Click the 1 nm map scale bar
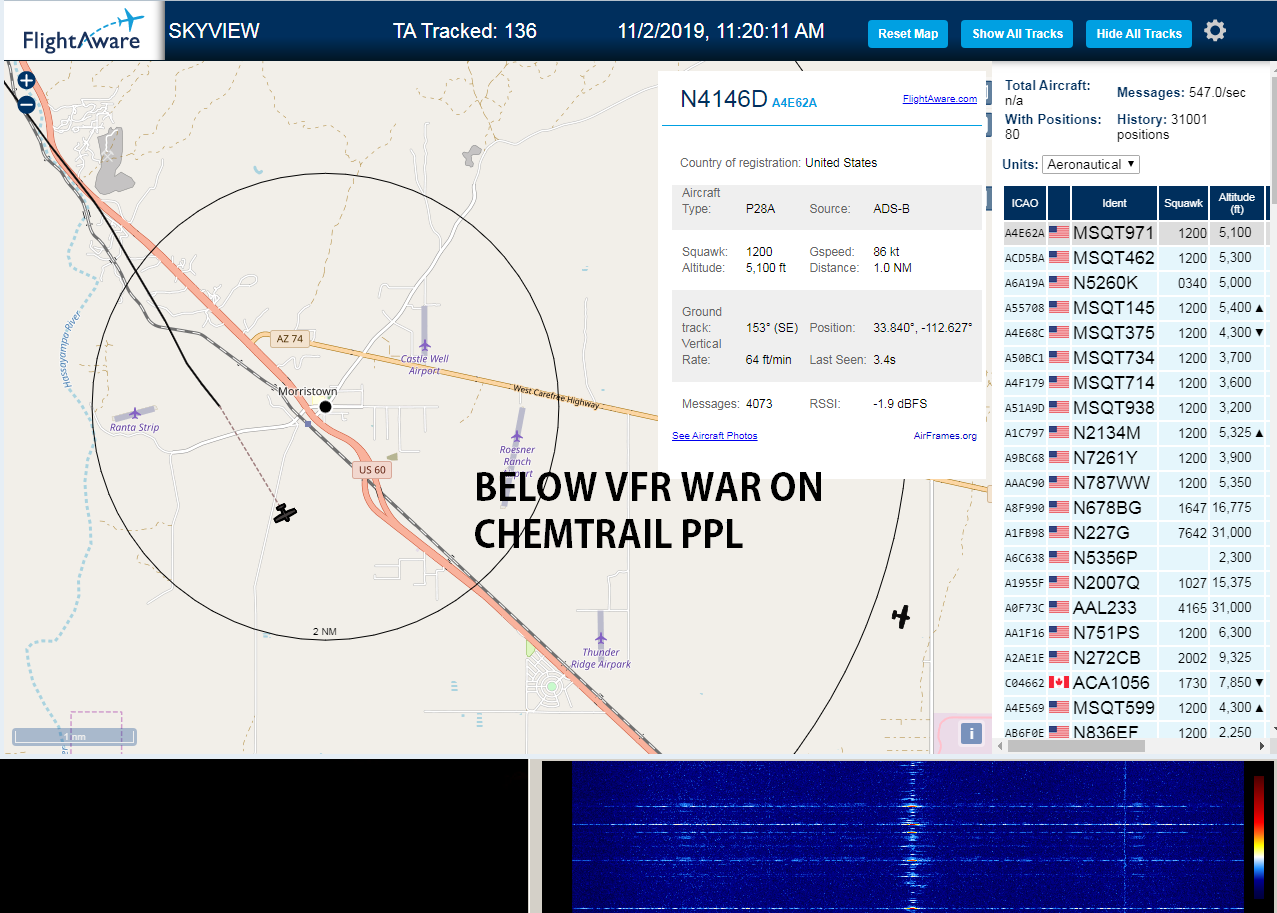Screen dimensions: 1277x913 74,737
